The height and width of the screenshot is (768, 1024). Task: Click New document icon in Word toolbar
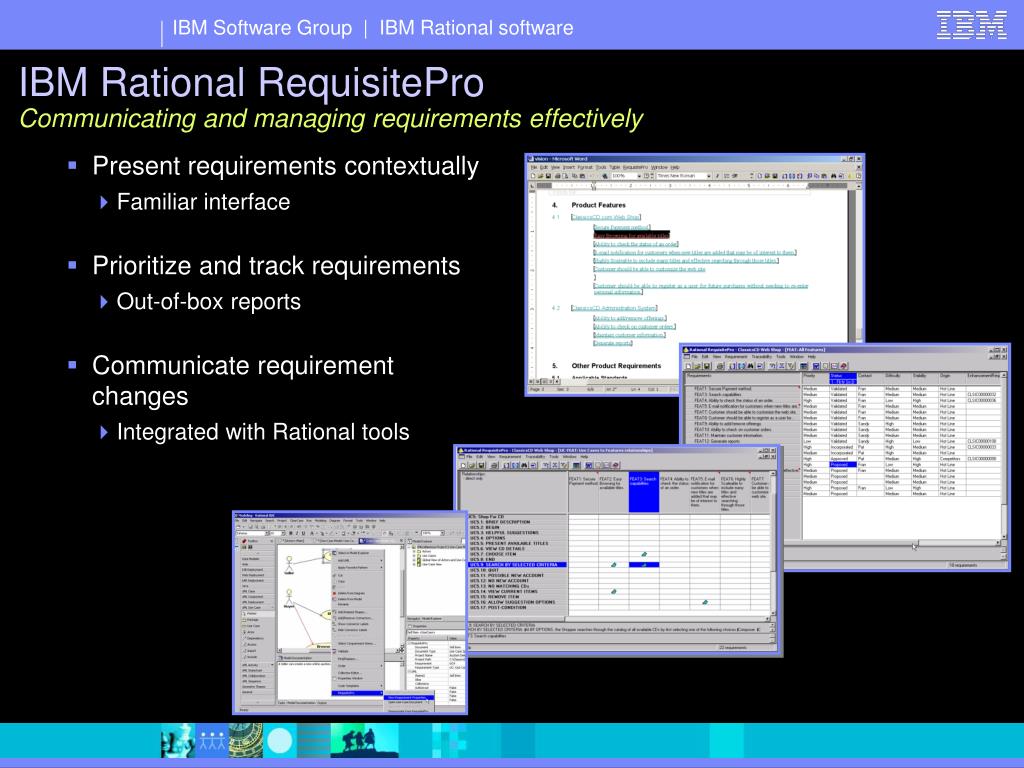(x=533, y=176)
